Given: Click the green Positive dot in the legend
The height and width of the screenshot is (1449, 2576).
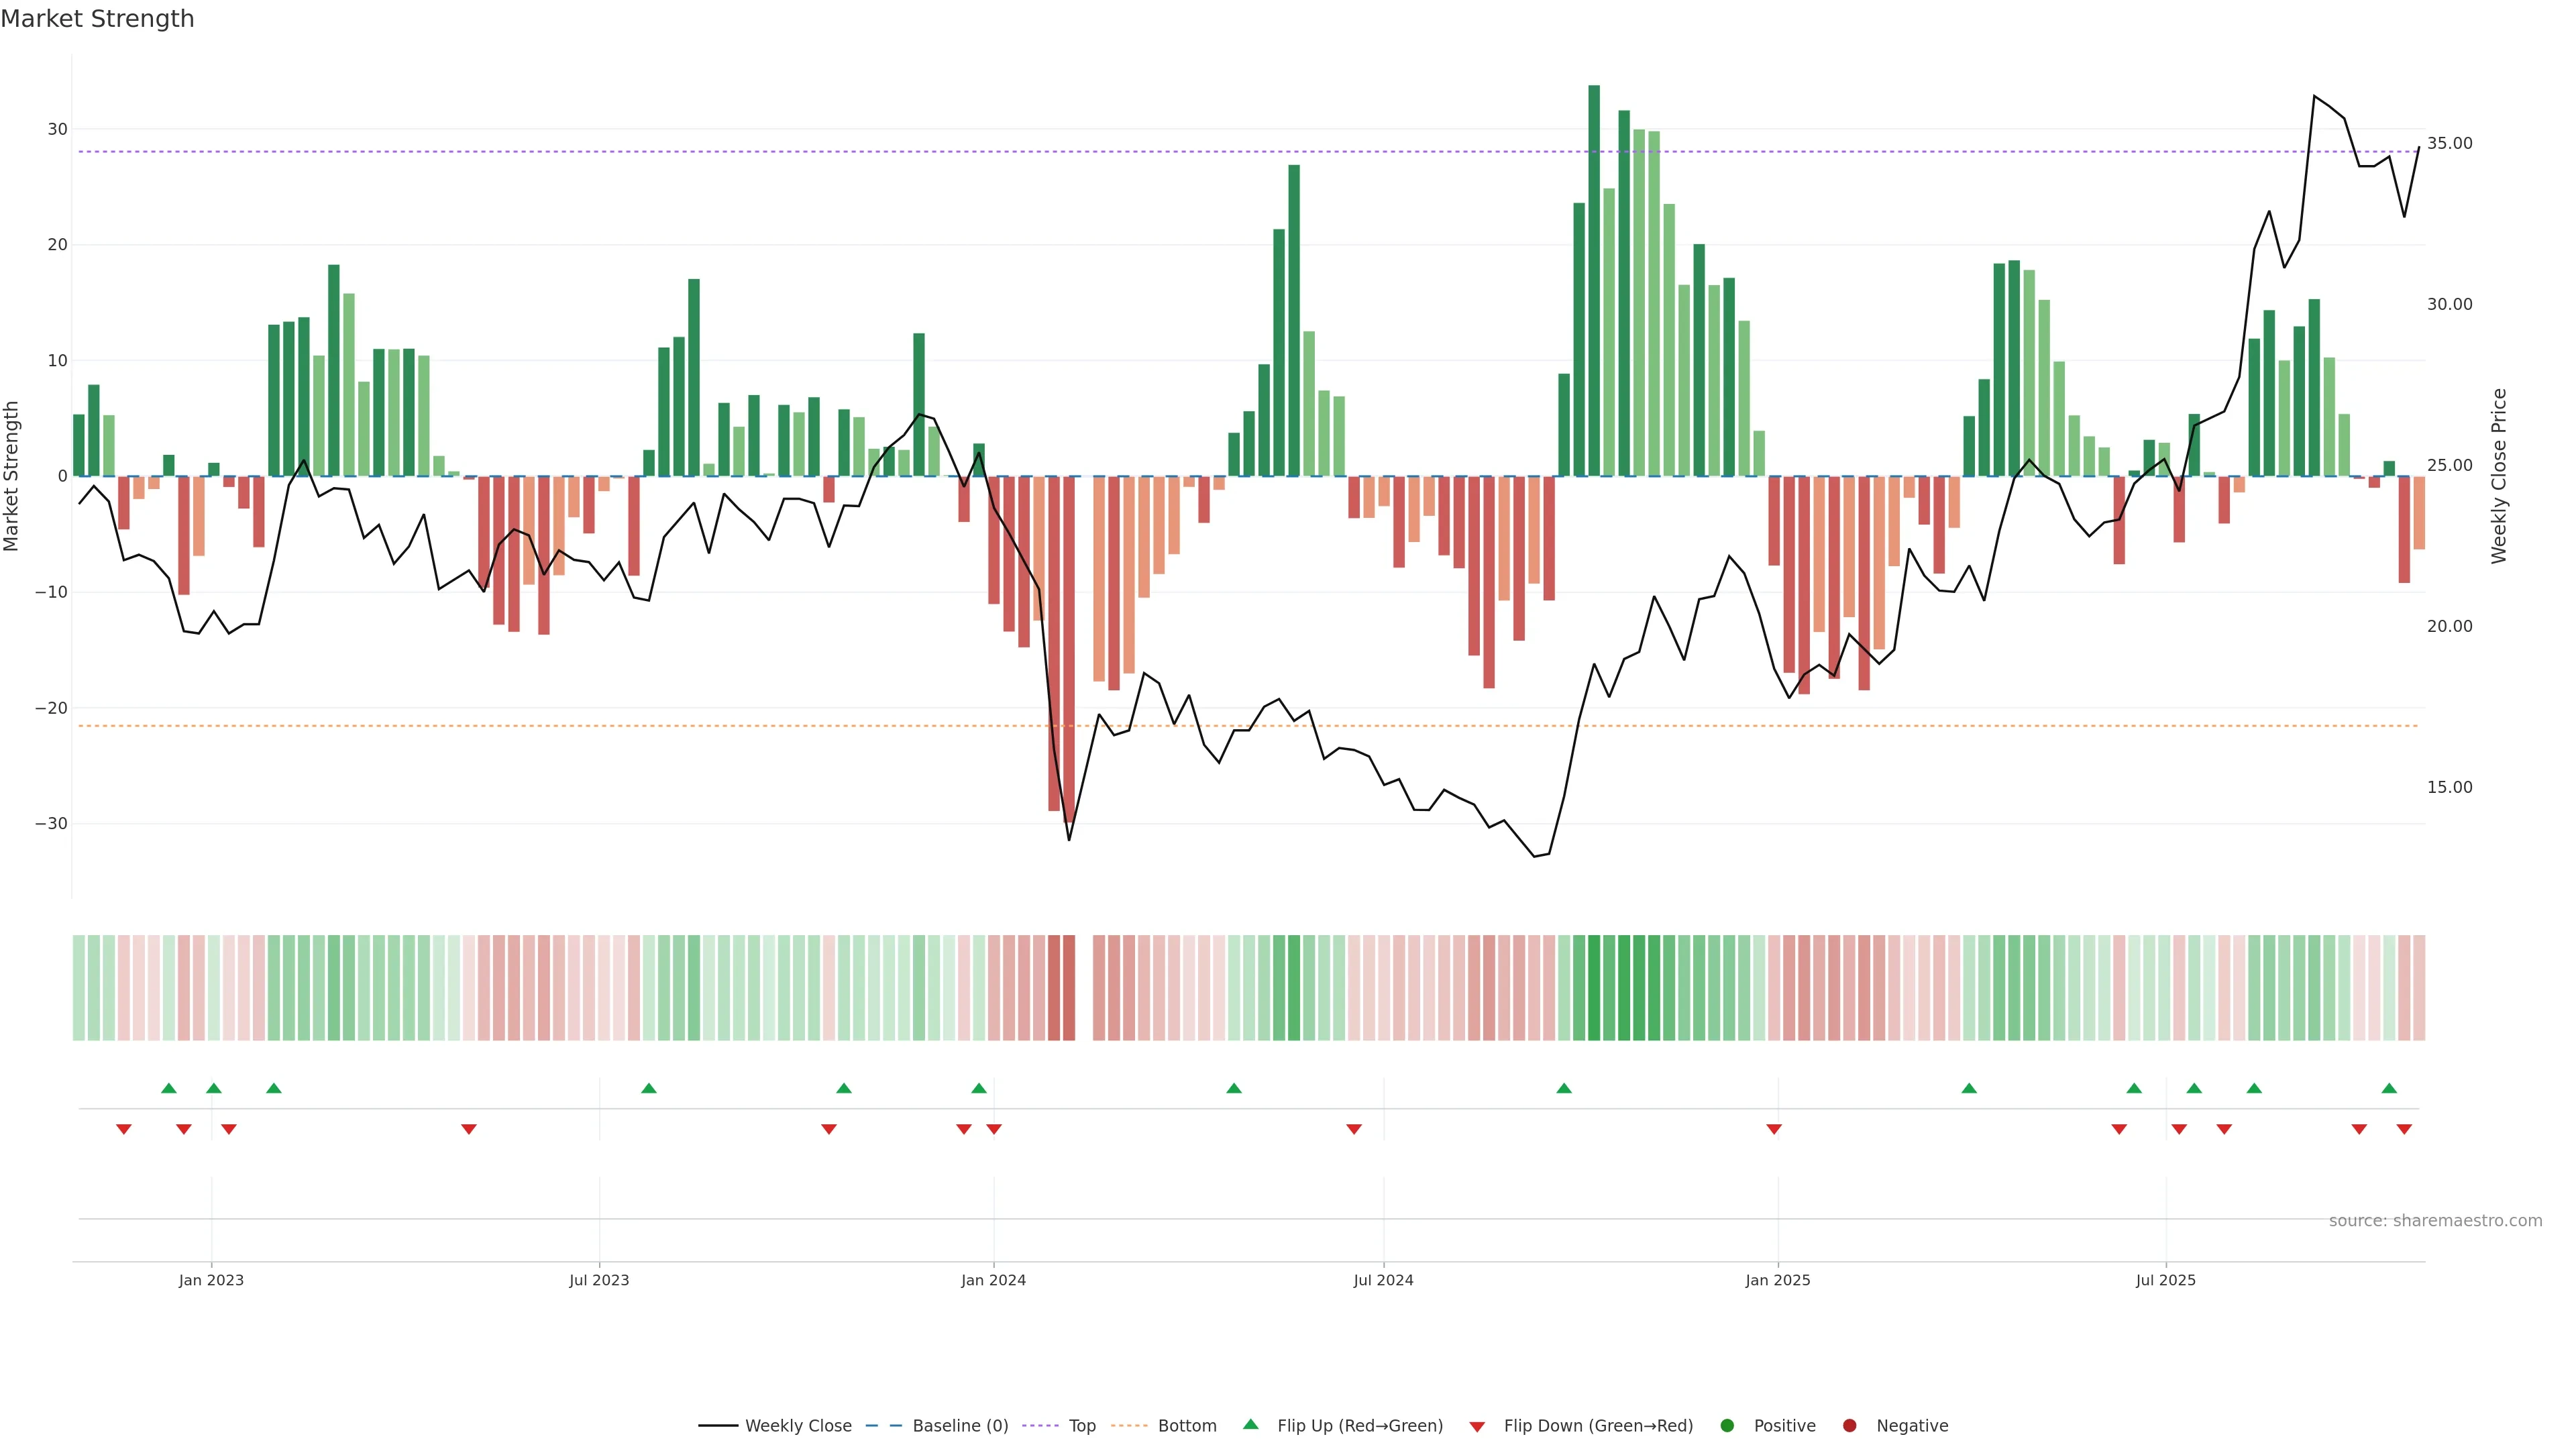Looking at the screenshot, I should coord(1727,1425).
